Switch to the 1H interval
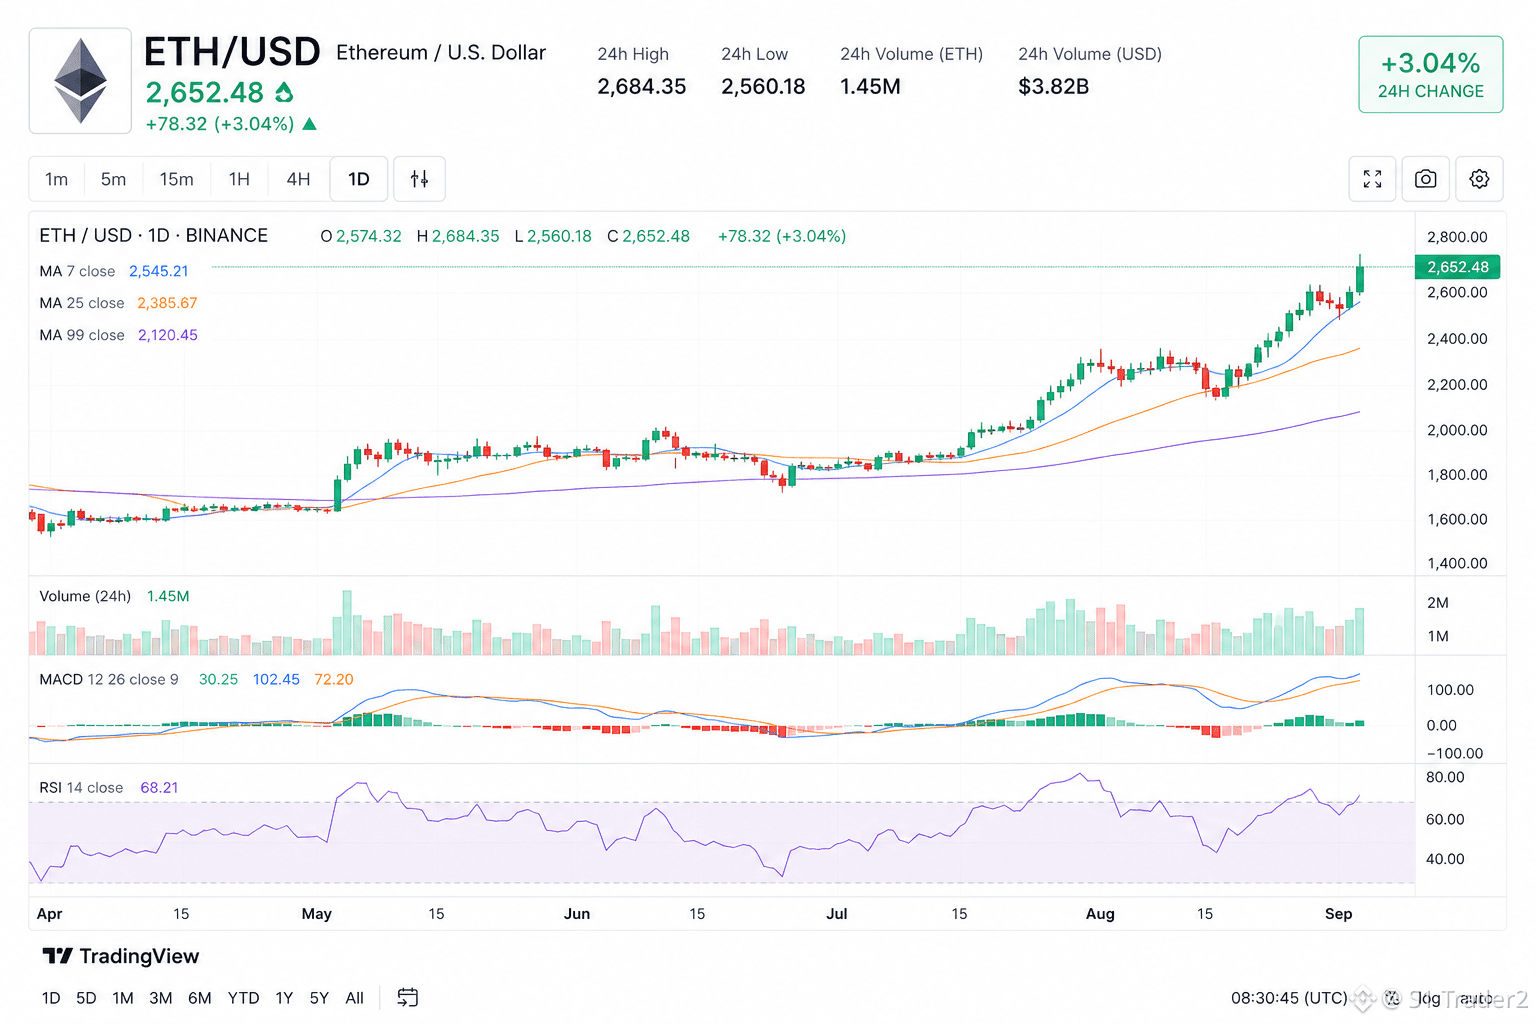The height and width of the screenshot is (1024, 1536). click(x=239, y=179)
